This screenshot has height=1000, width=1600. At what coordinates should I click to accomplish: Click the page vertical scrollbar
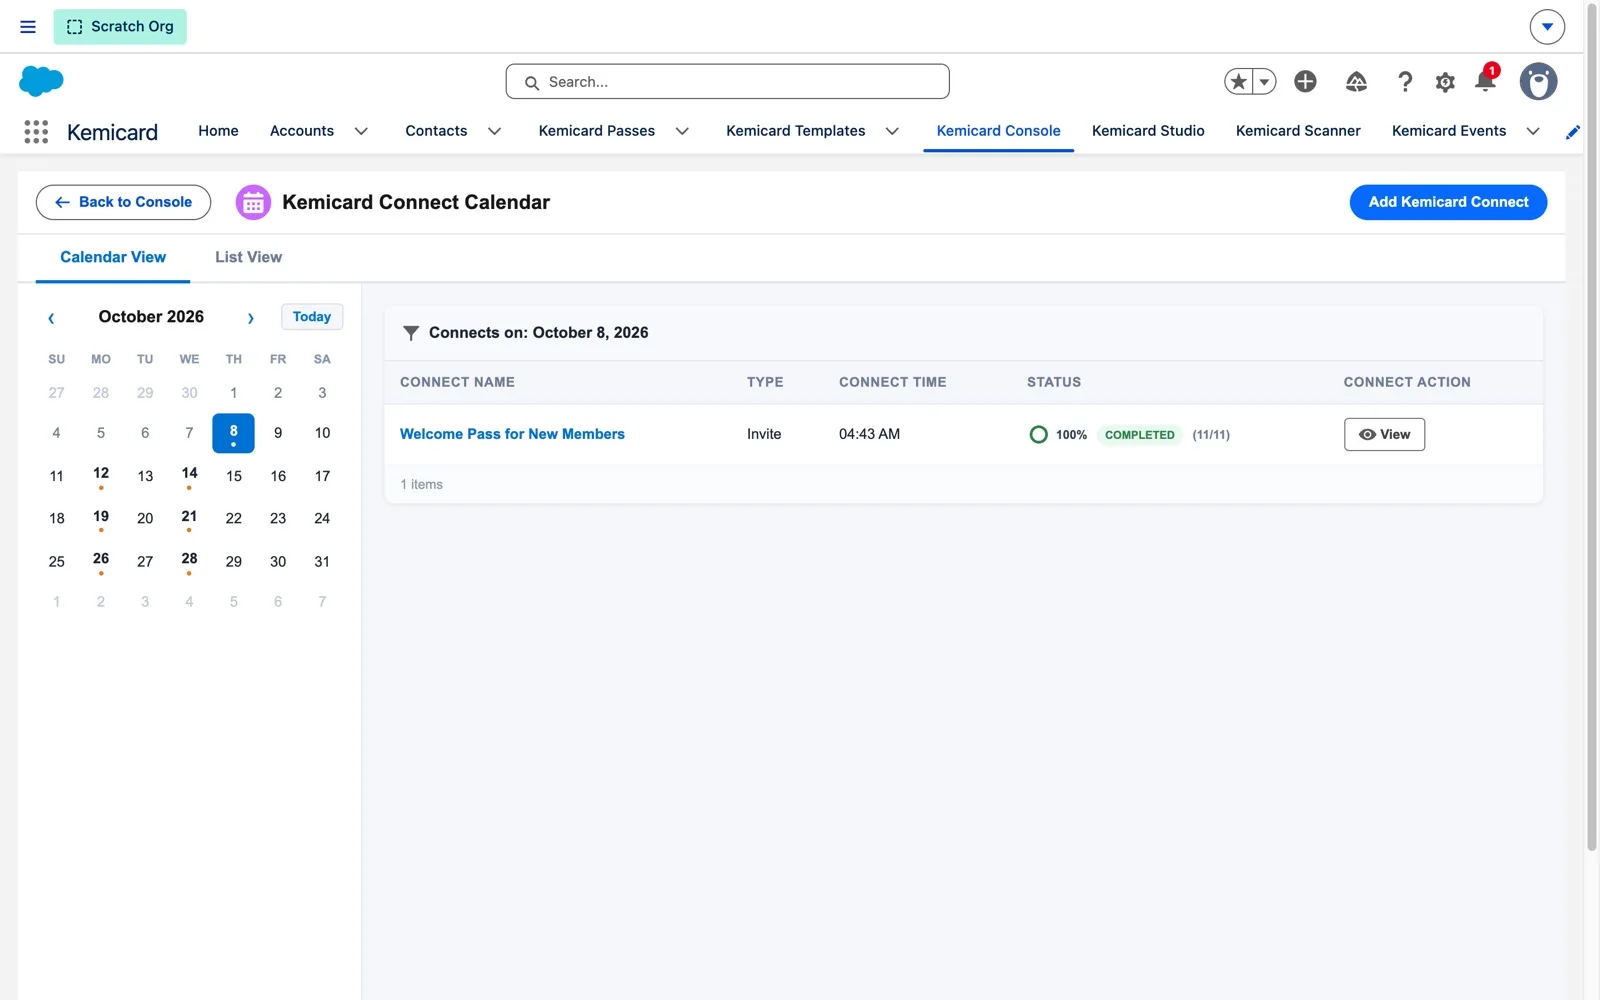(1591, 428)
